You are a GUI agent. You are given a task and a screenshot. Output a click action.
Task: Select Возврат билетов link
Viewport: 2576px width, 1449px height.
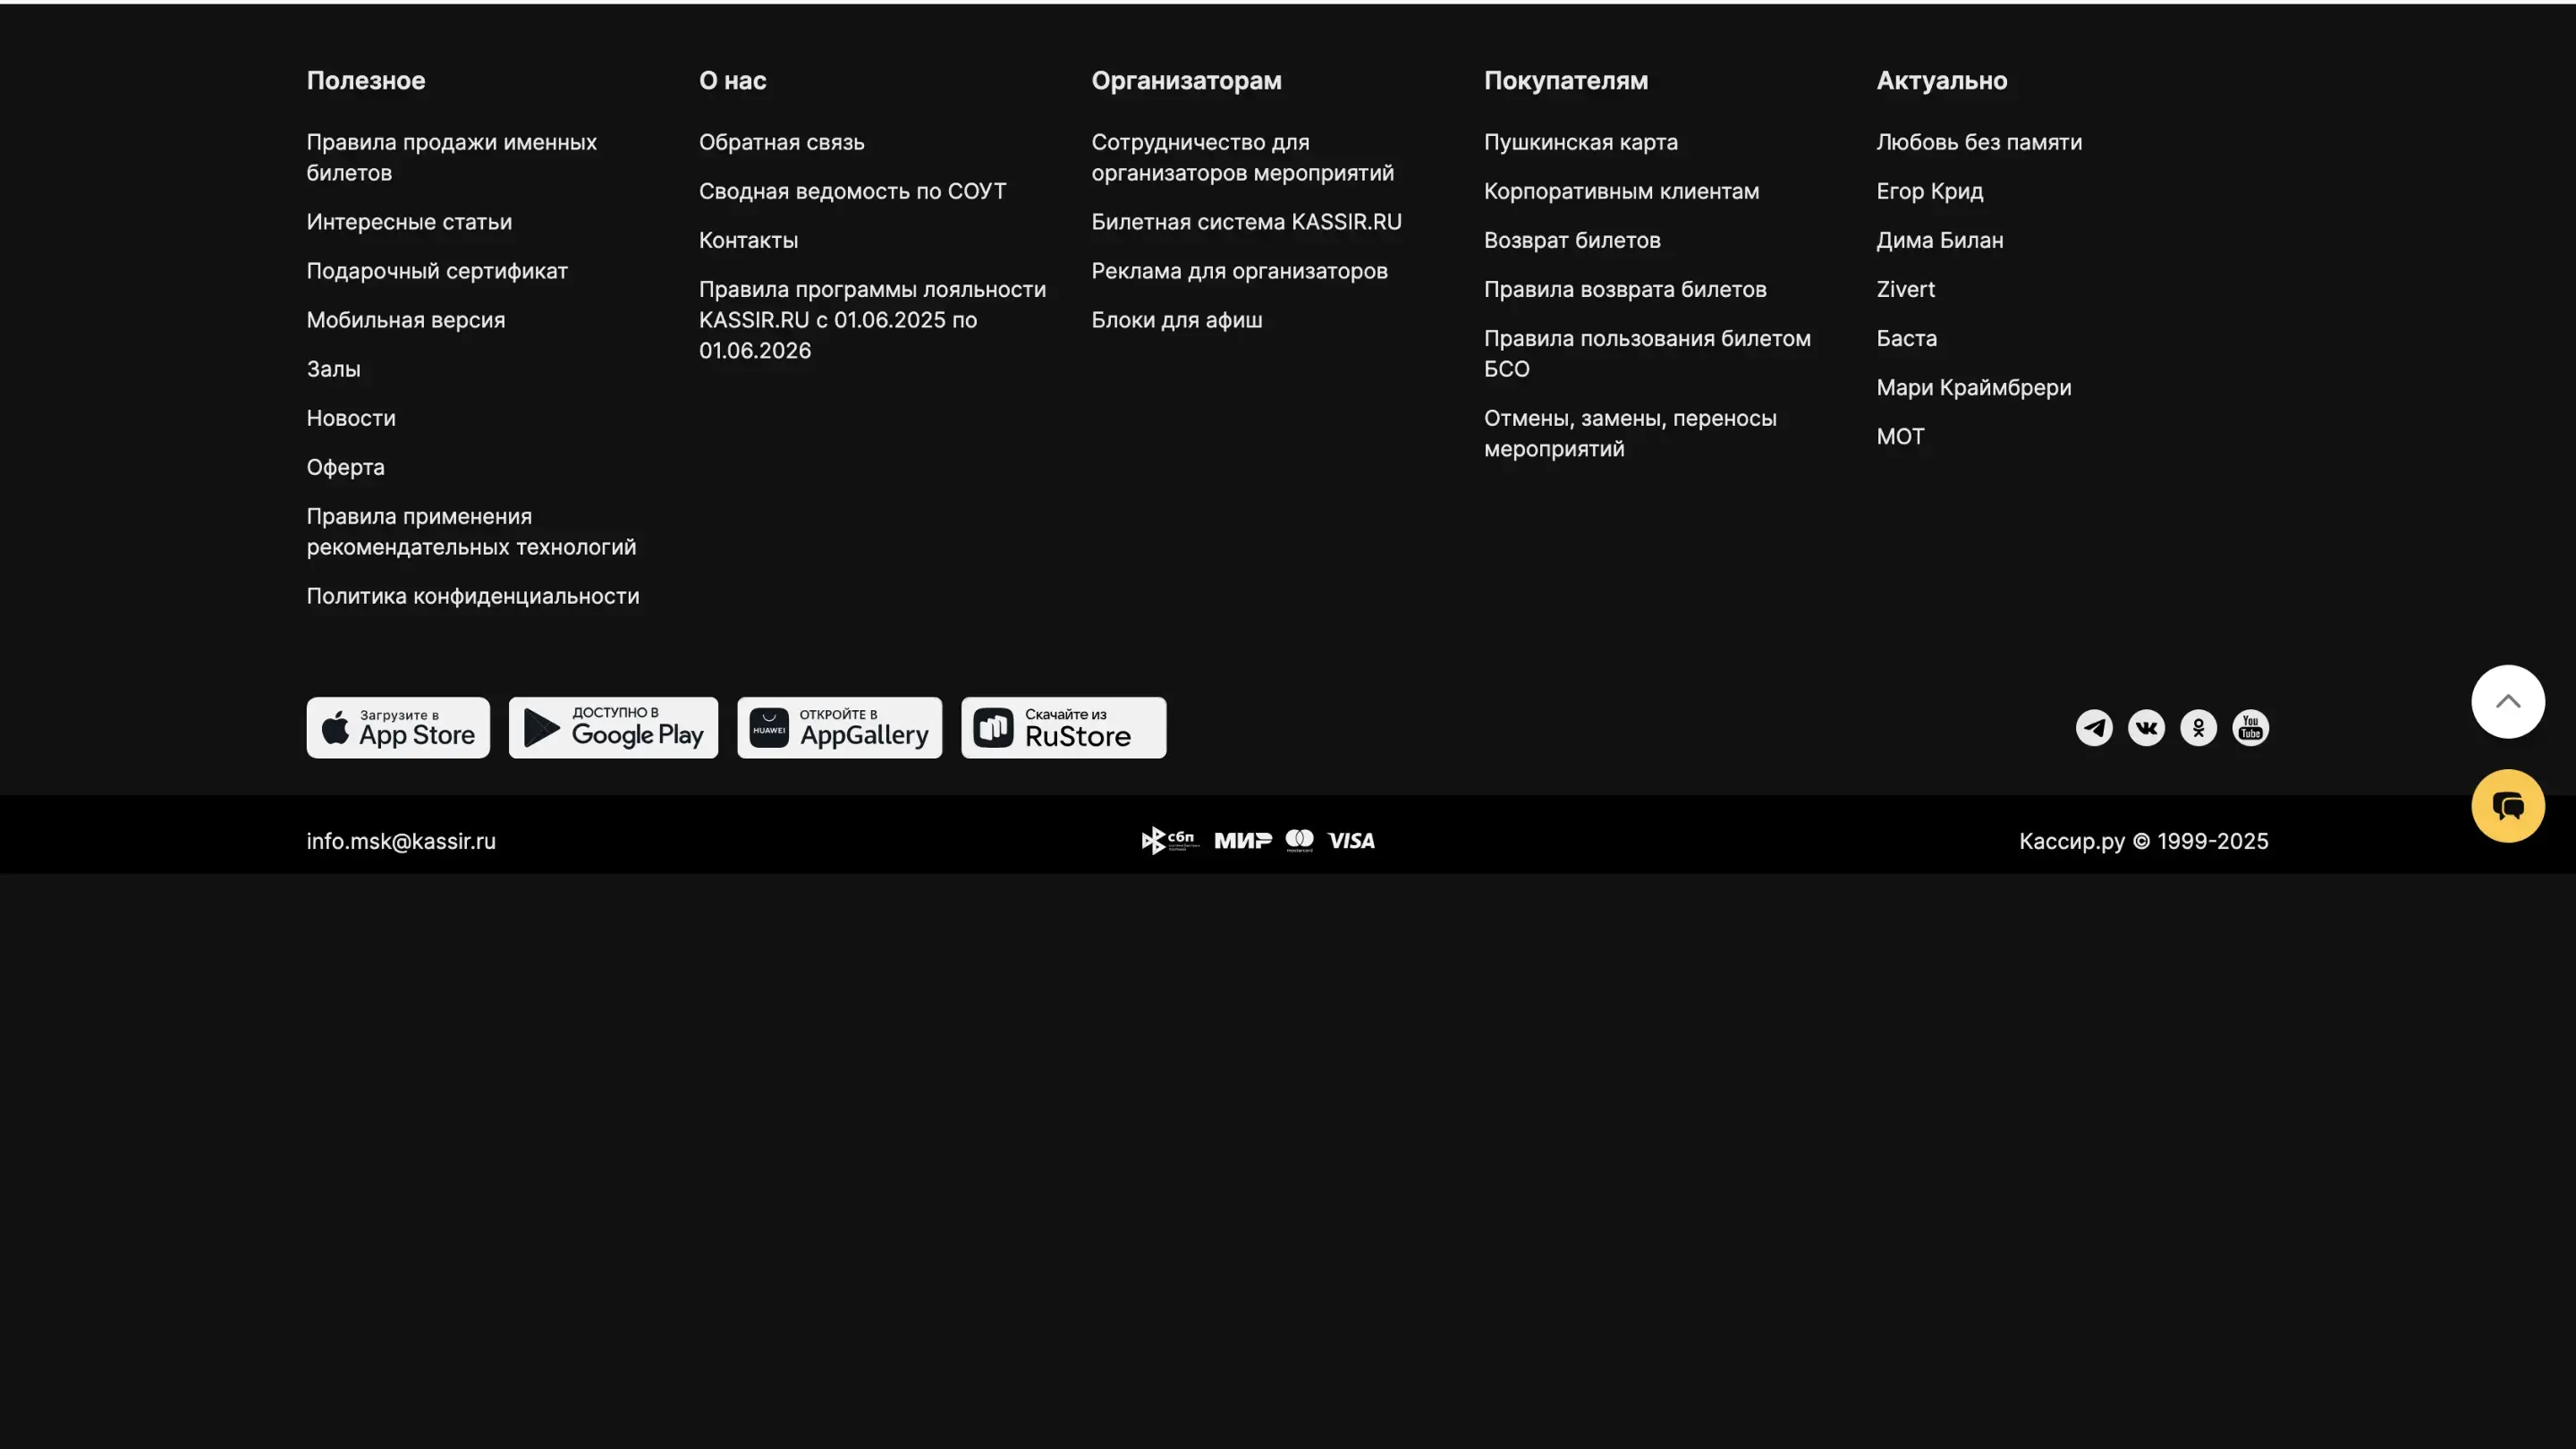1571,240
